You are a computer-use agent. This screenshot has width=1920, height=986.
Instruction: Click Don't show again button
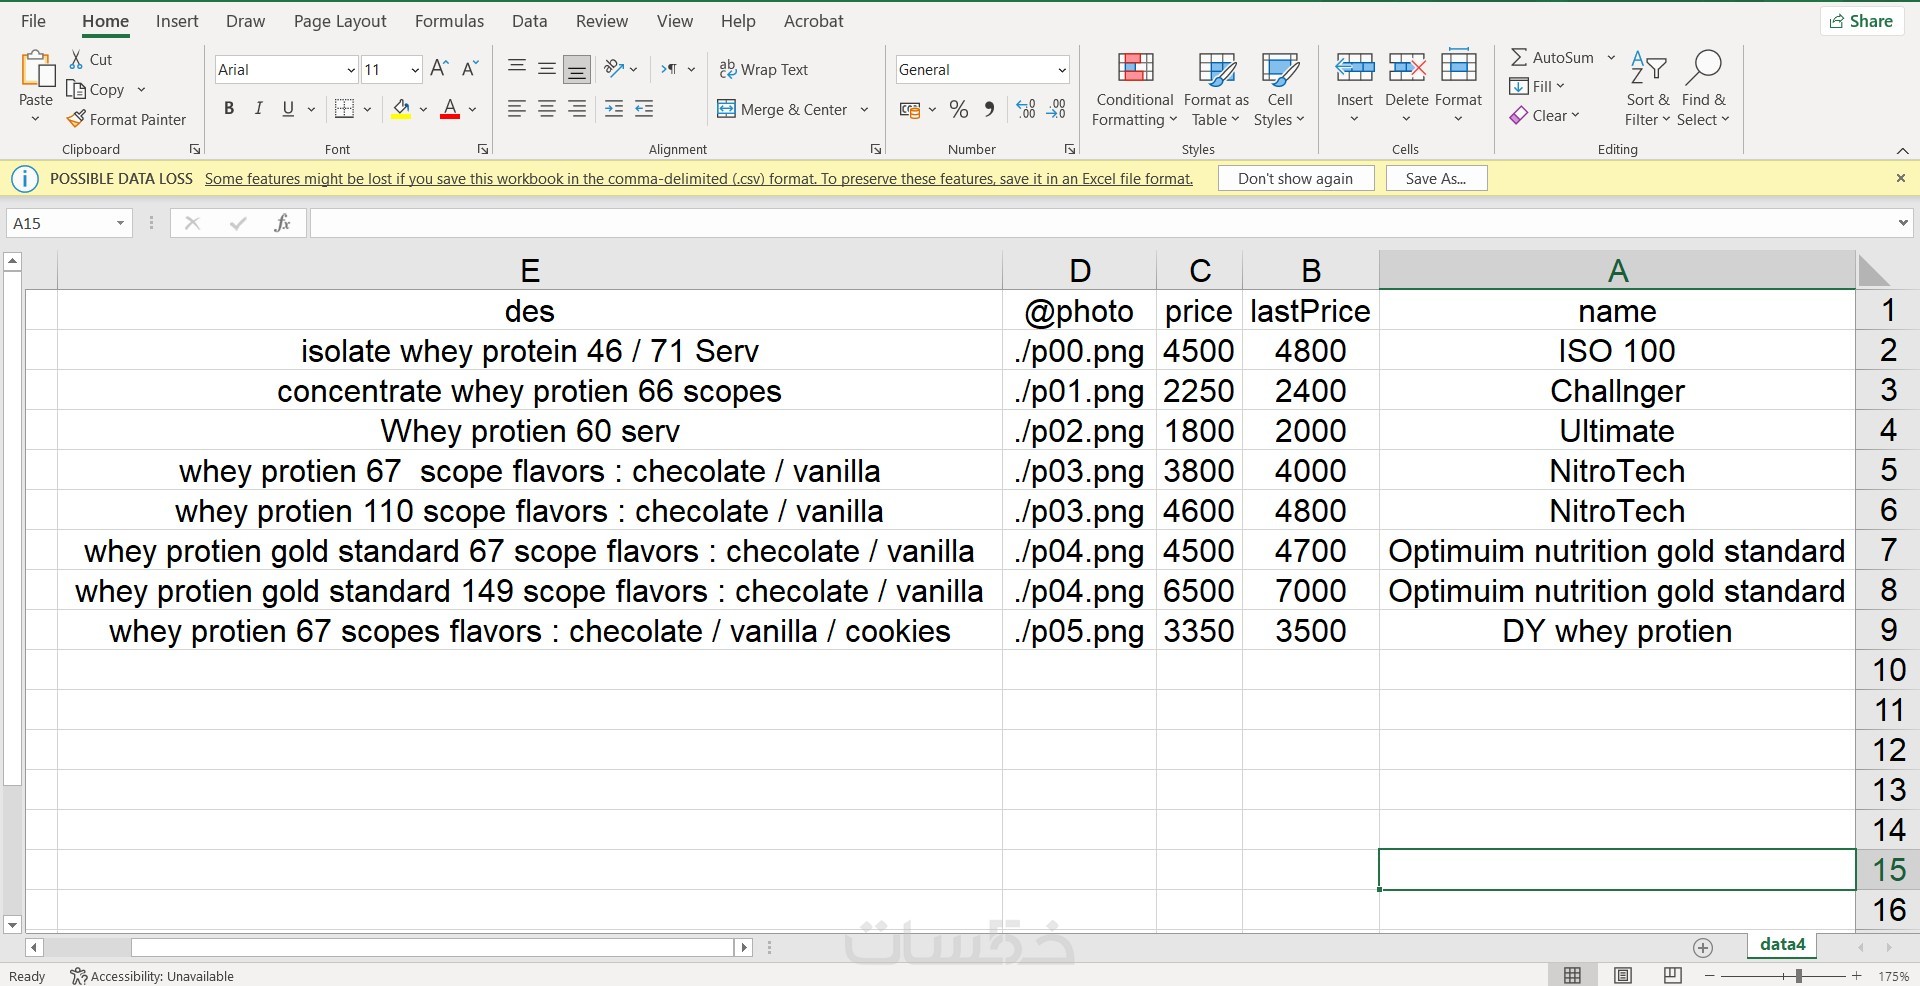tap(1295, 178)
